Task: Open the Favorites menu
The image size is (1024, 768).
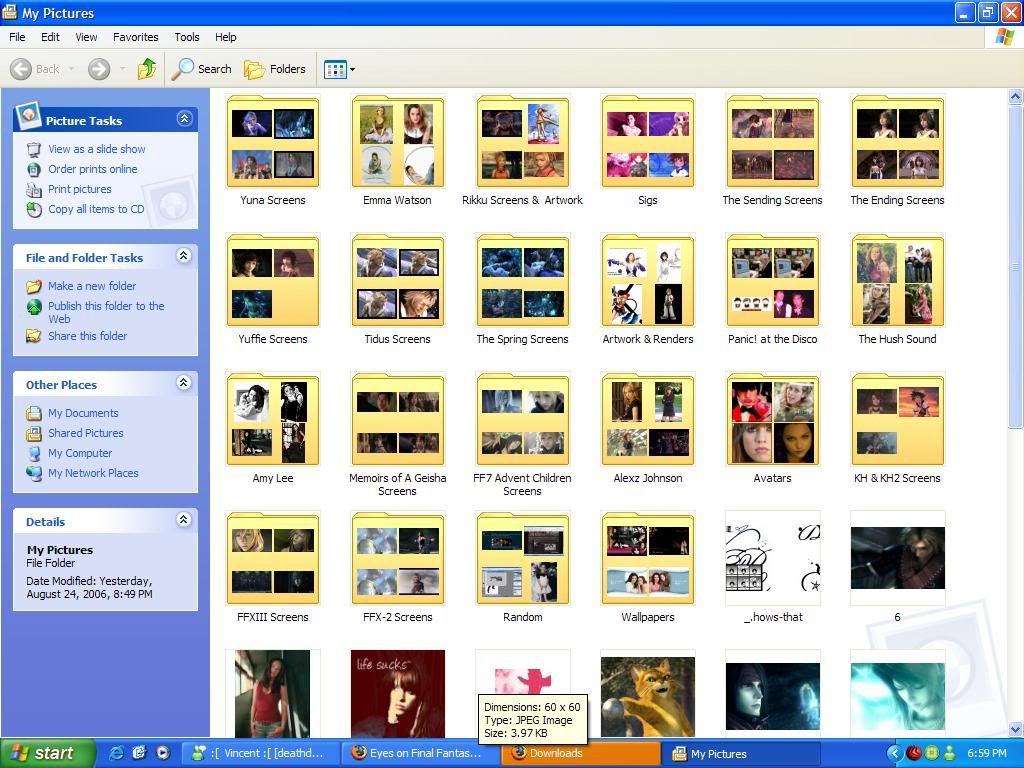Action: [136, 37]
